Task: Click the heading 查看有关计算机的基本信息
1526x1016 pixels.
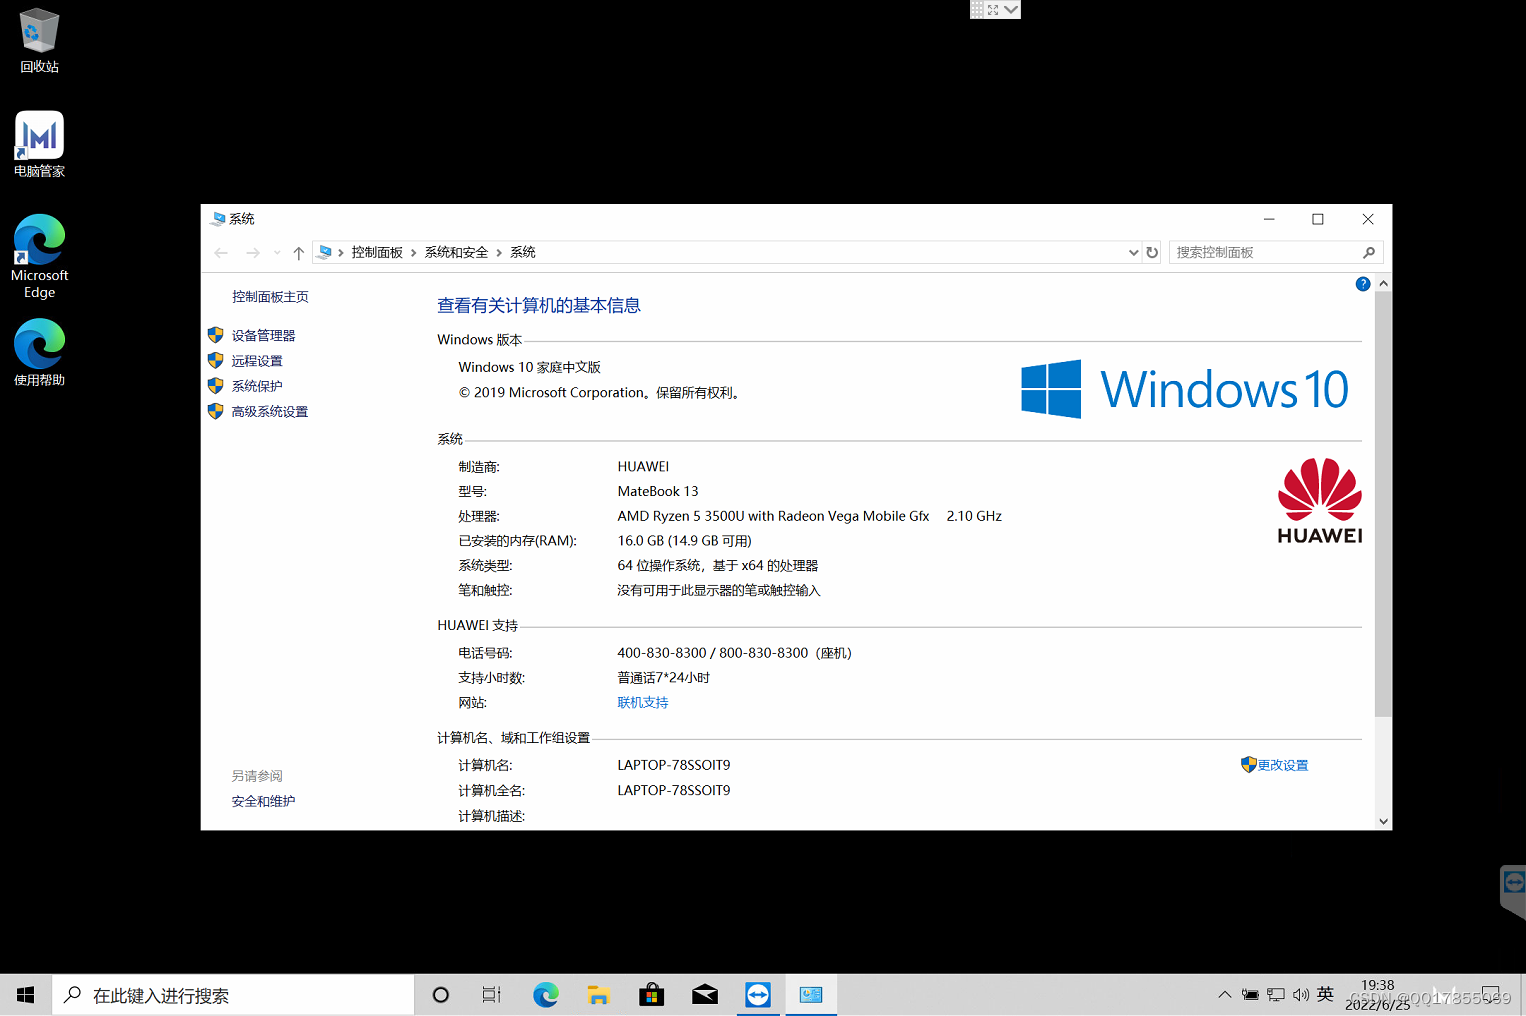Action: click(539, 306)
